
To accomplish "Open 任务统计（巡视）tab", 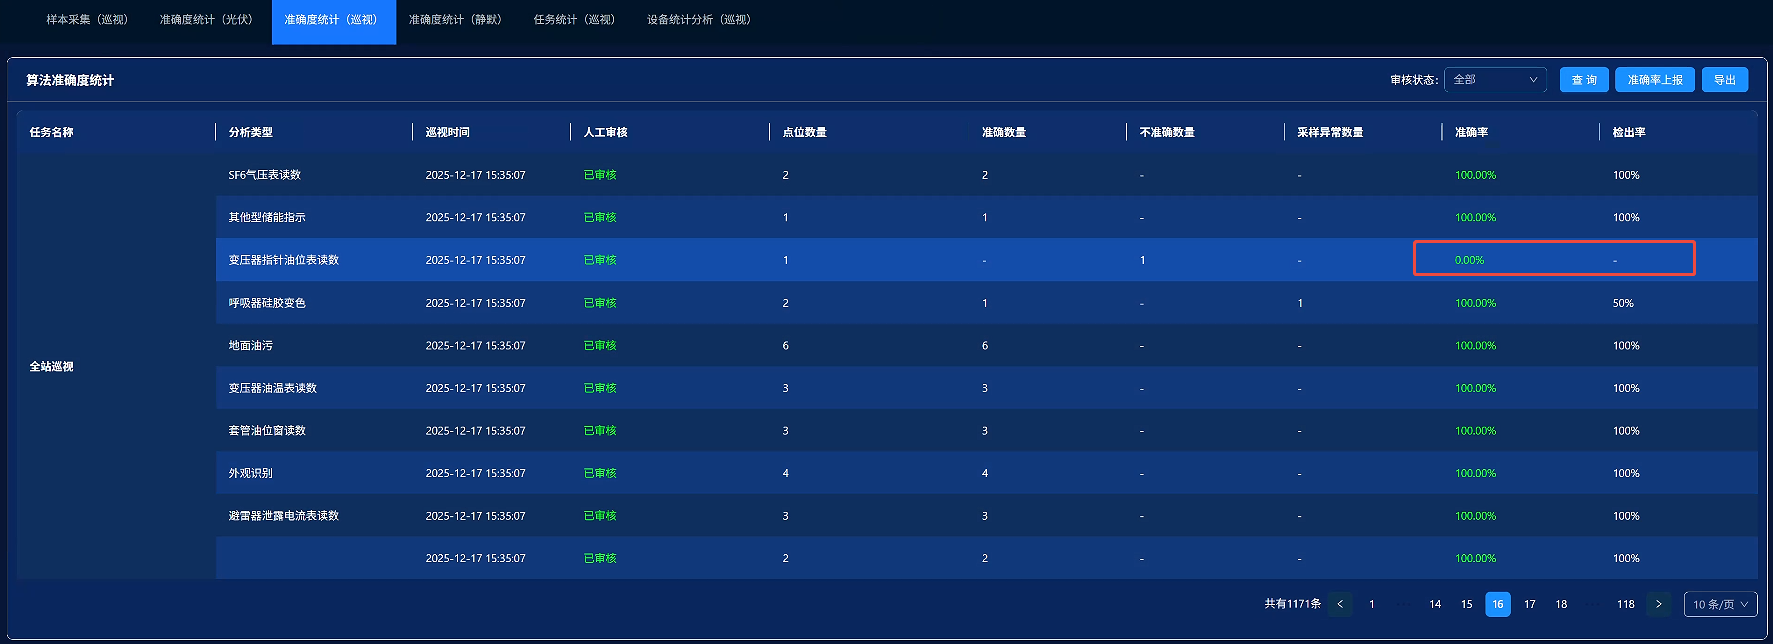I will (575, 20).
